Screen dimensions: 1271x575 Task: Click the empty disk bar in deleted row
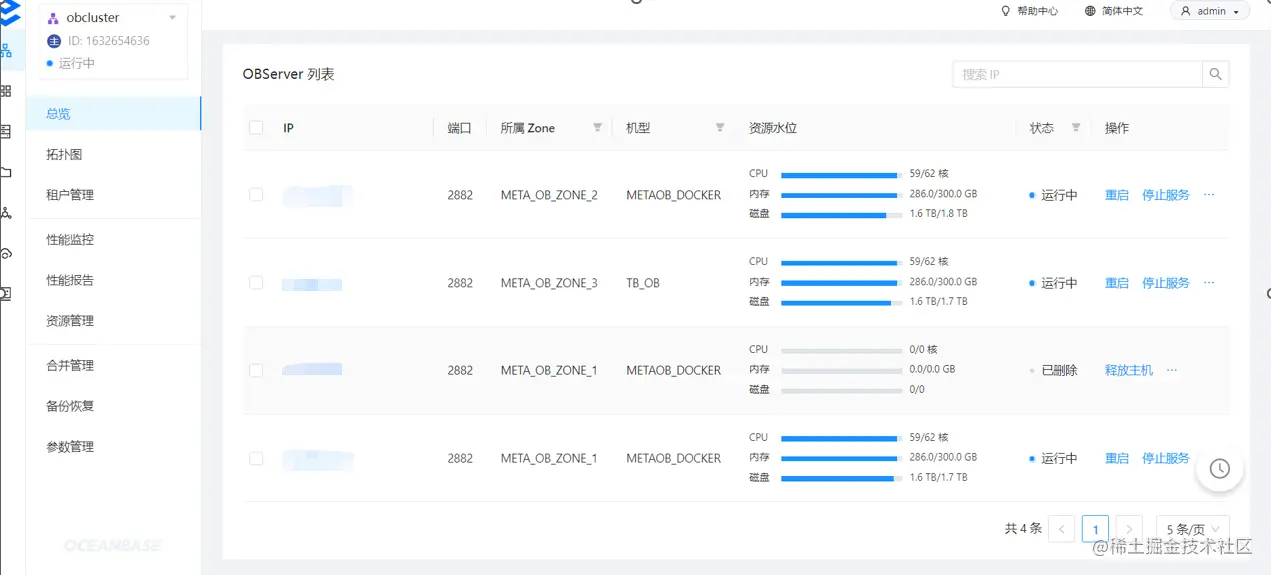pos(841,390)
